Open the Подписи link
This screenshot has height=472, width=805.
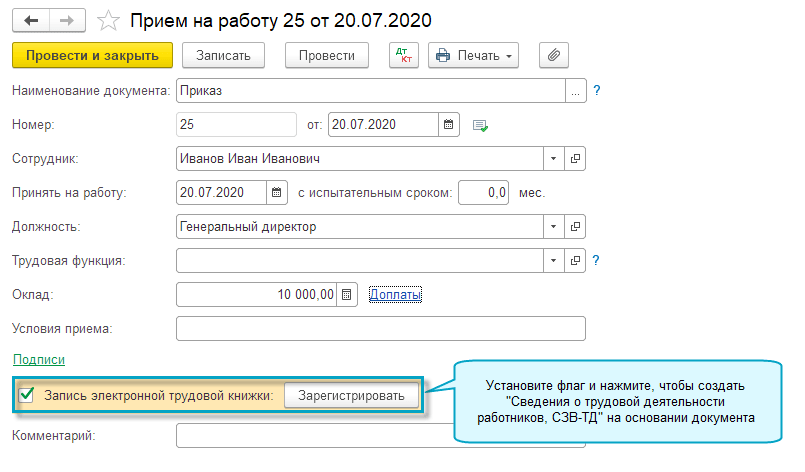(38, 359)
